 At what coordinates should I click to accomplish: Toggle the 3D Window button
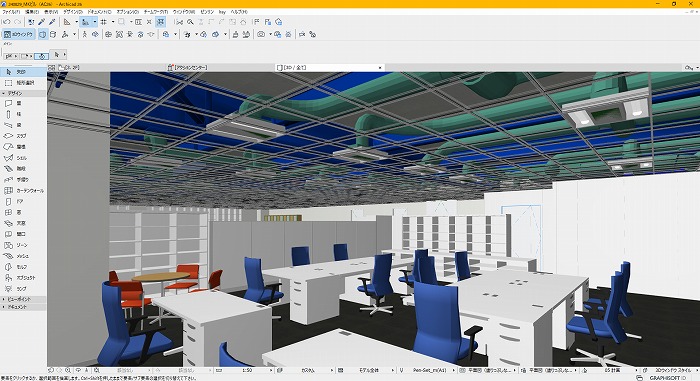tap(19, 34)
